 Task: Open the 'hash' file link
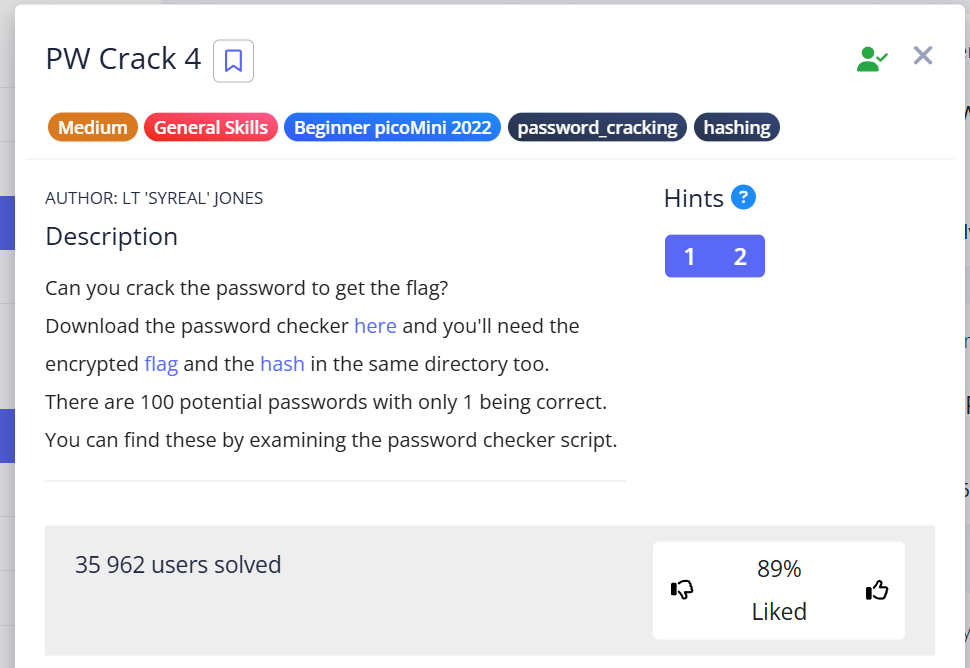coord(282,364)
